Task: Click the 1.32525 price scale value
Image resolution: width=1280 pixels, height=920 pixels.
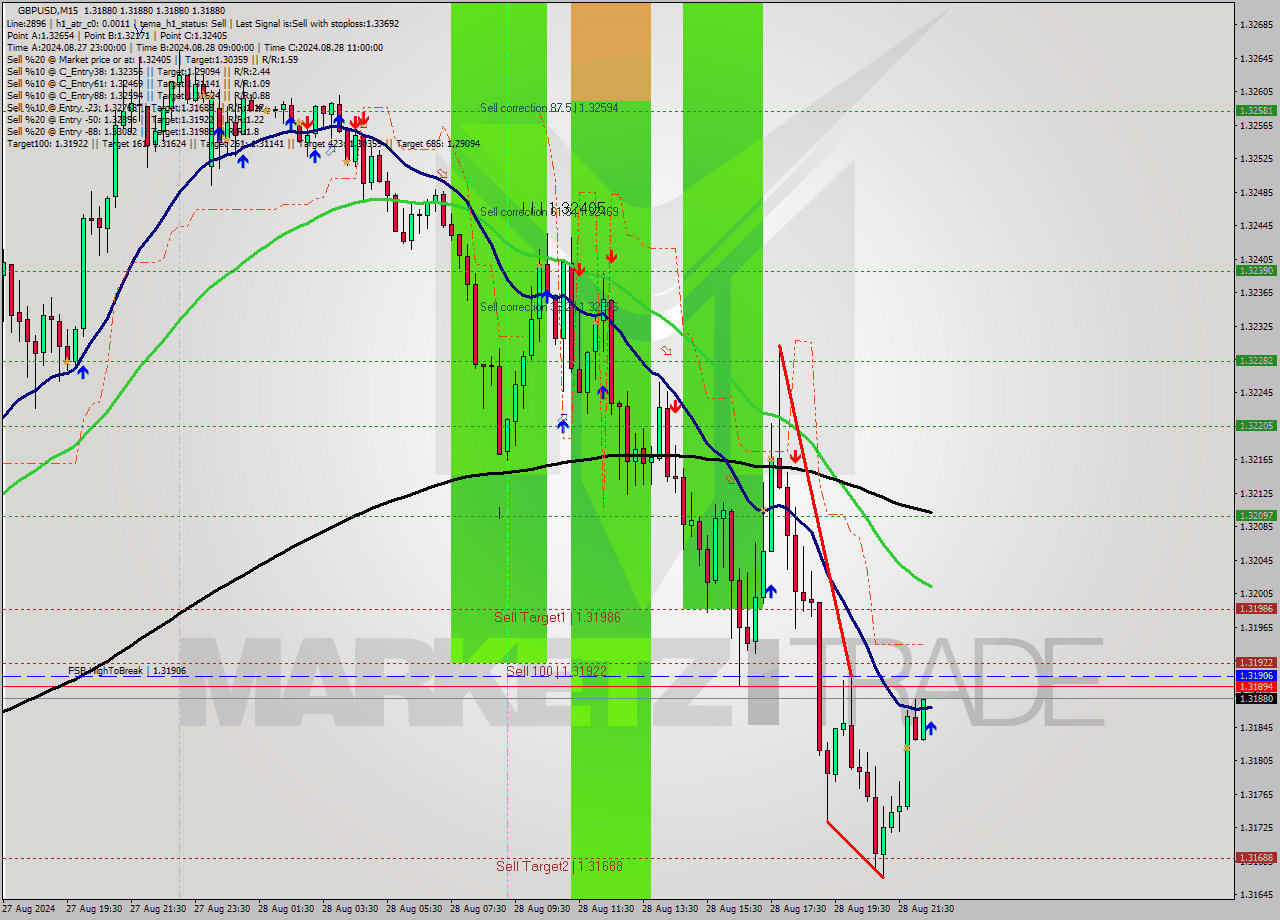Action: pyautogui.click(x=1256, y=158)
